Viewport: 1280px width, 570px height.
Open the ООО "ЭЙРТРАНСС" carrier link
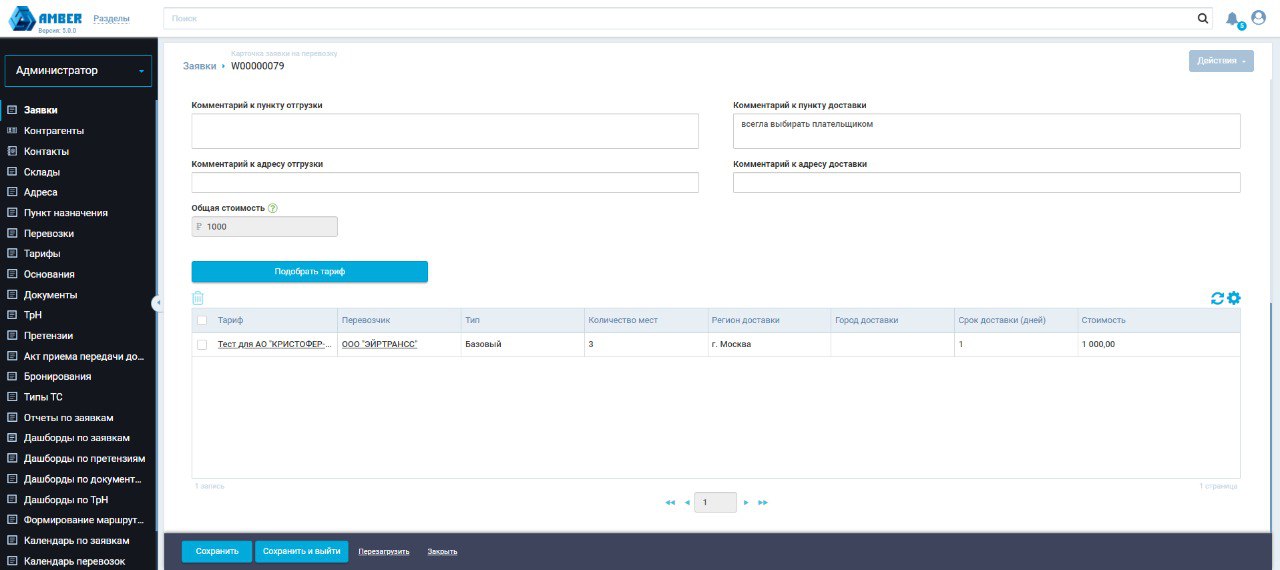[x=379, y=344]
